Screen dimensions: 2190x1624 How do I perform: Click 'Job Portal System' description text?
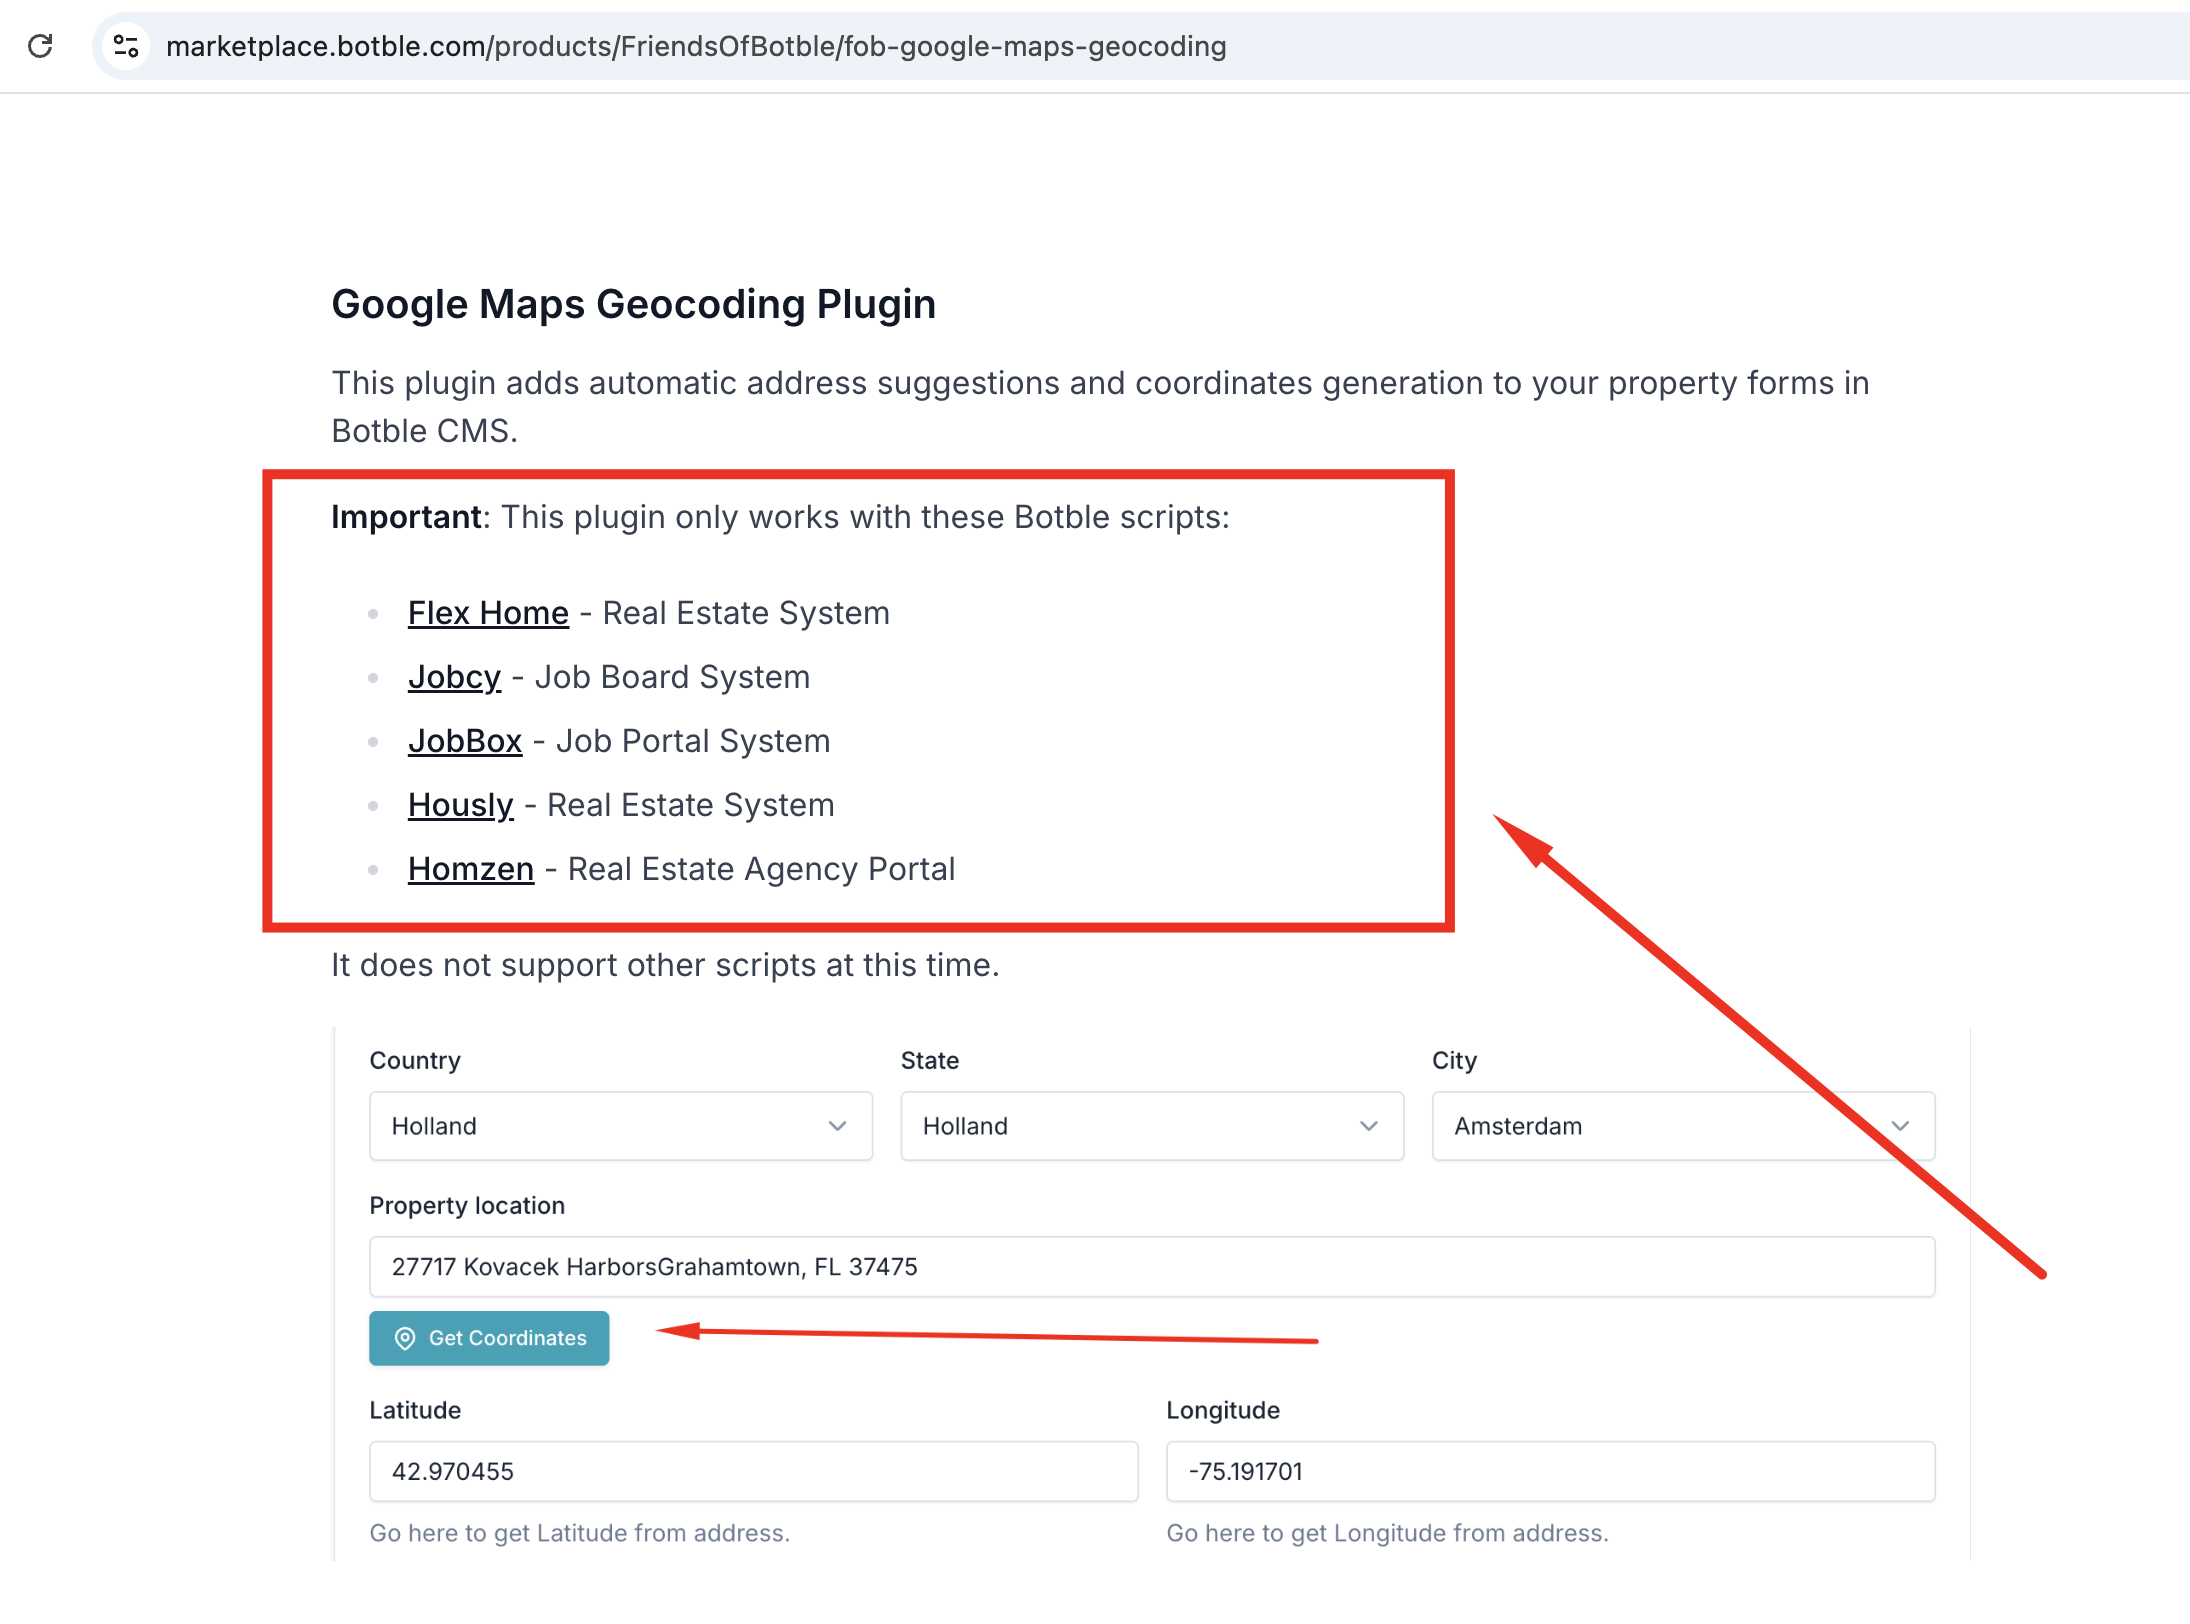tap(693, 741)
